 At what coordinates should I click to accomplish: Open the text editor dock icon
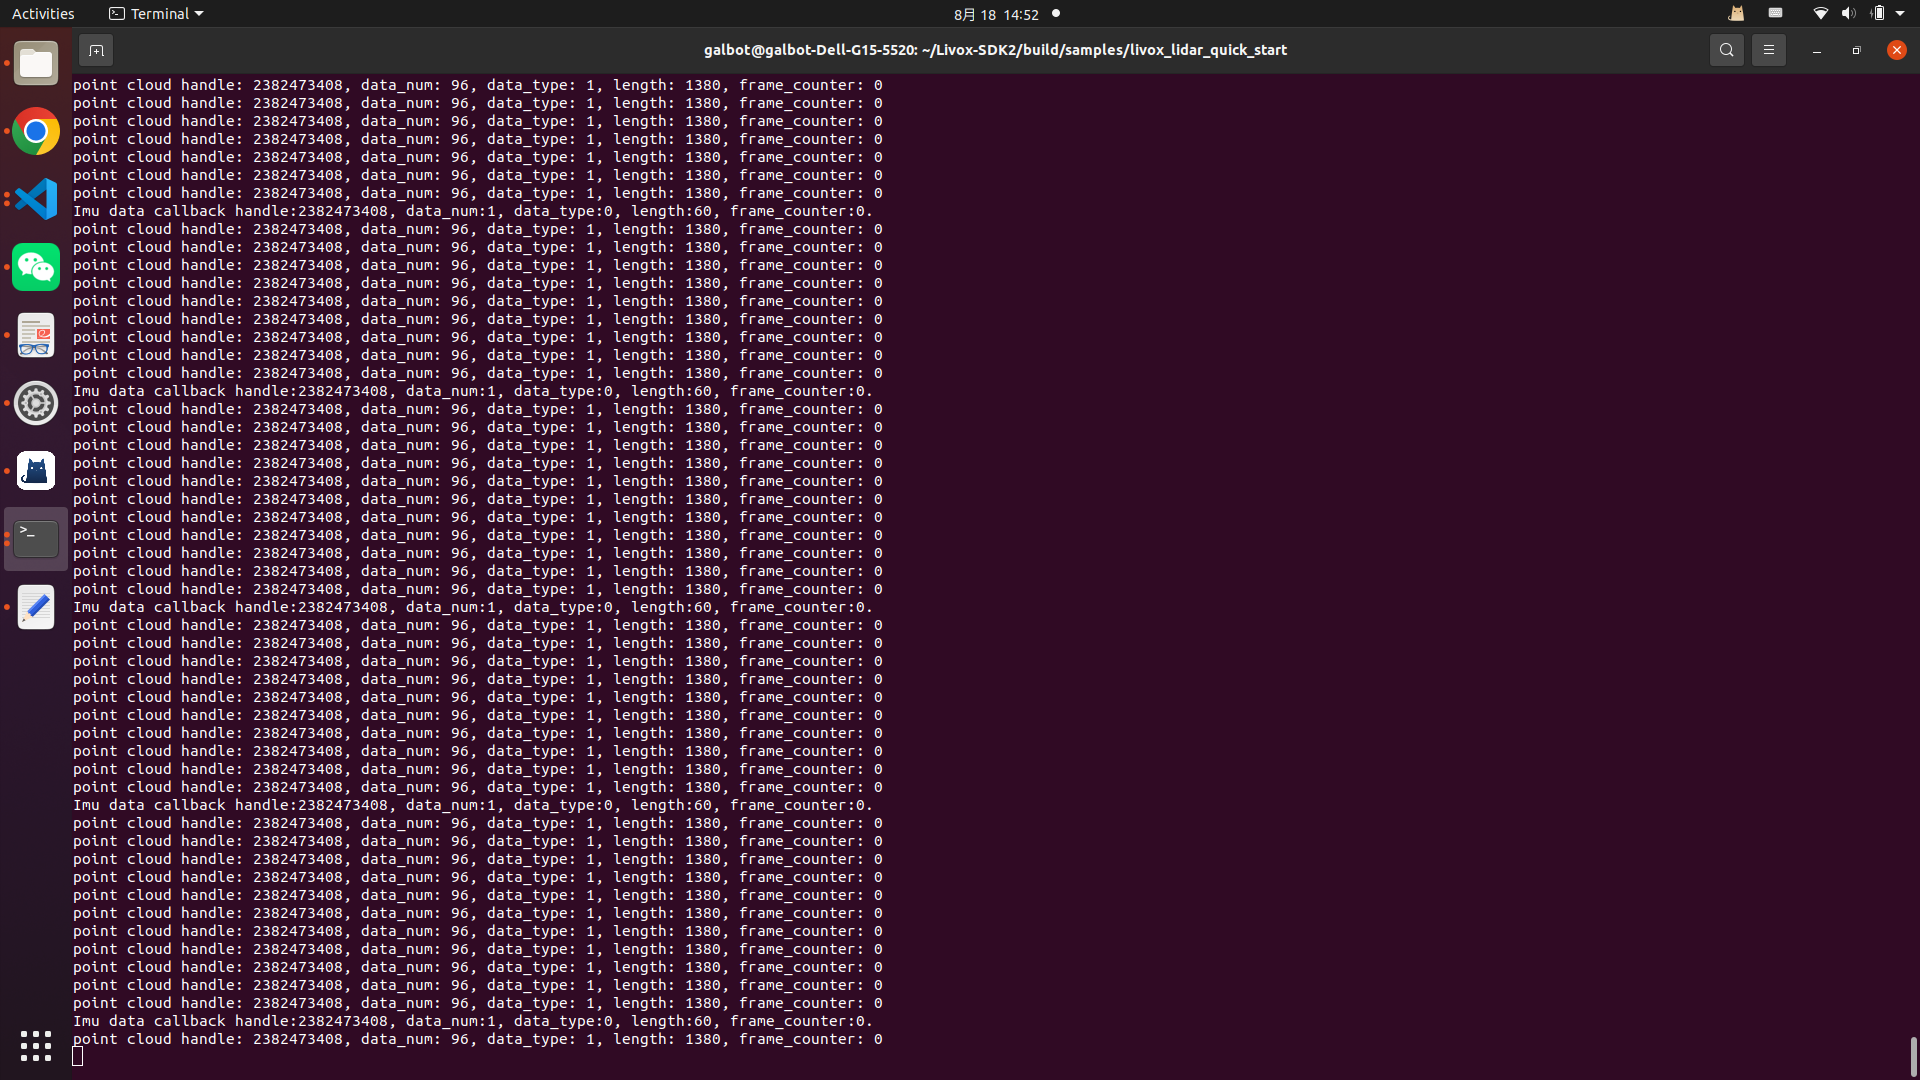[x=36, y=607]
